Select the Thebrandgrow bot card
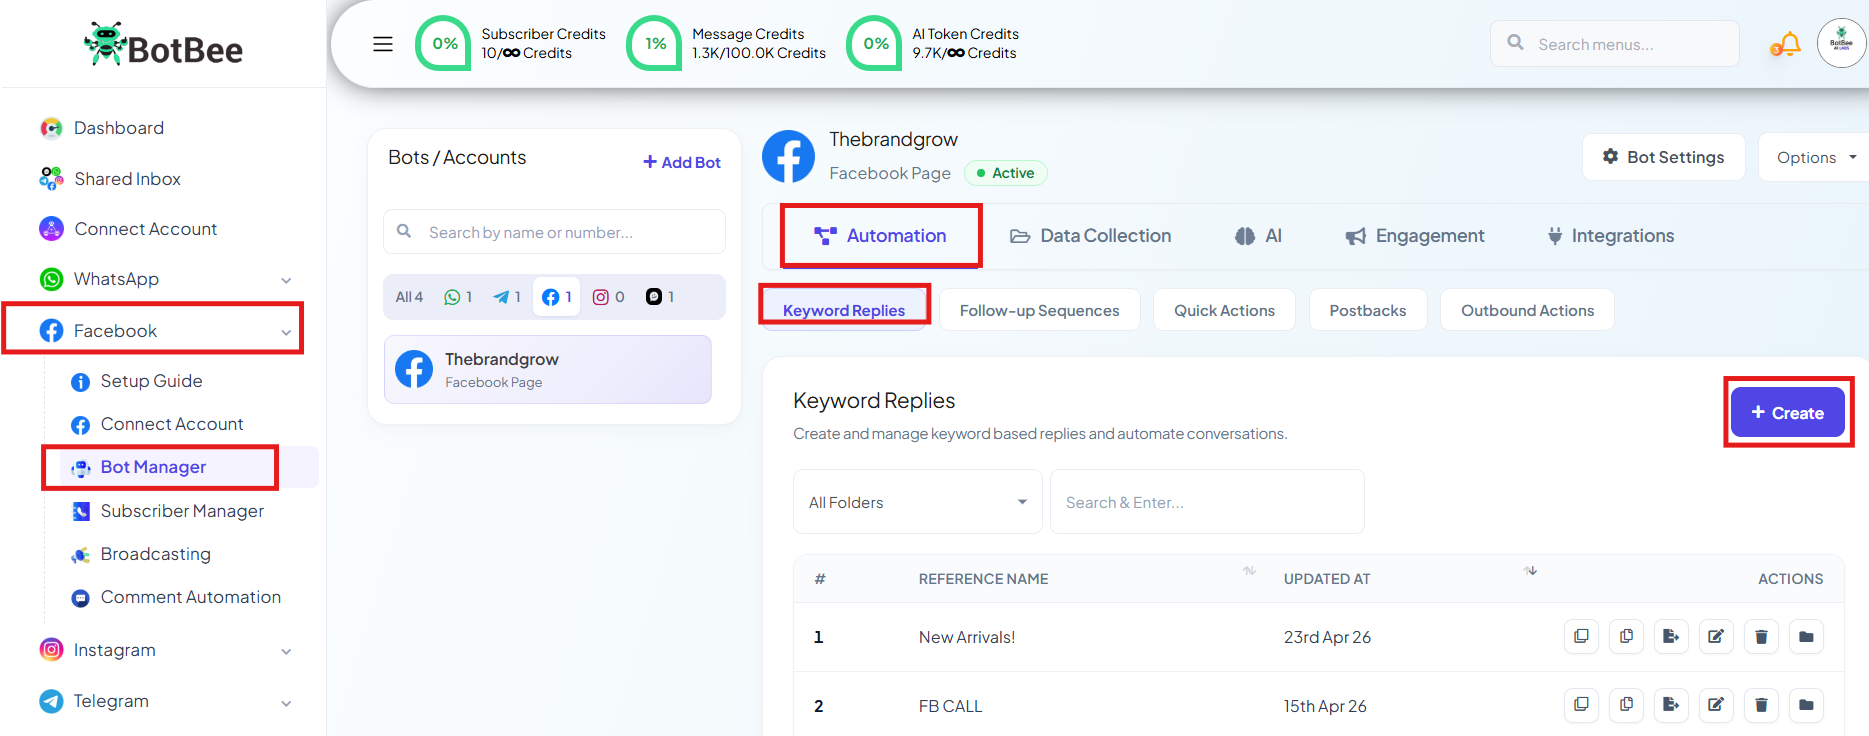Image resolution: width=1869 pixels, height=736 pixels. [x=548, y=369]
